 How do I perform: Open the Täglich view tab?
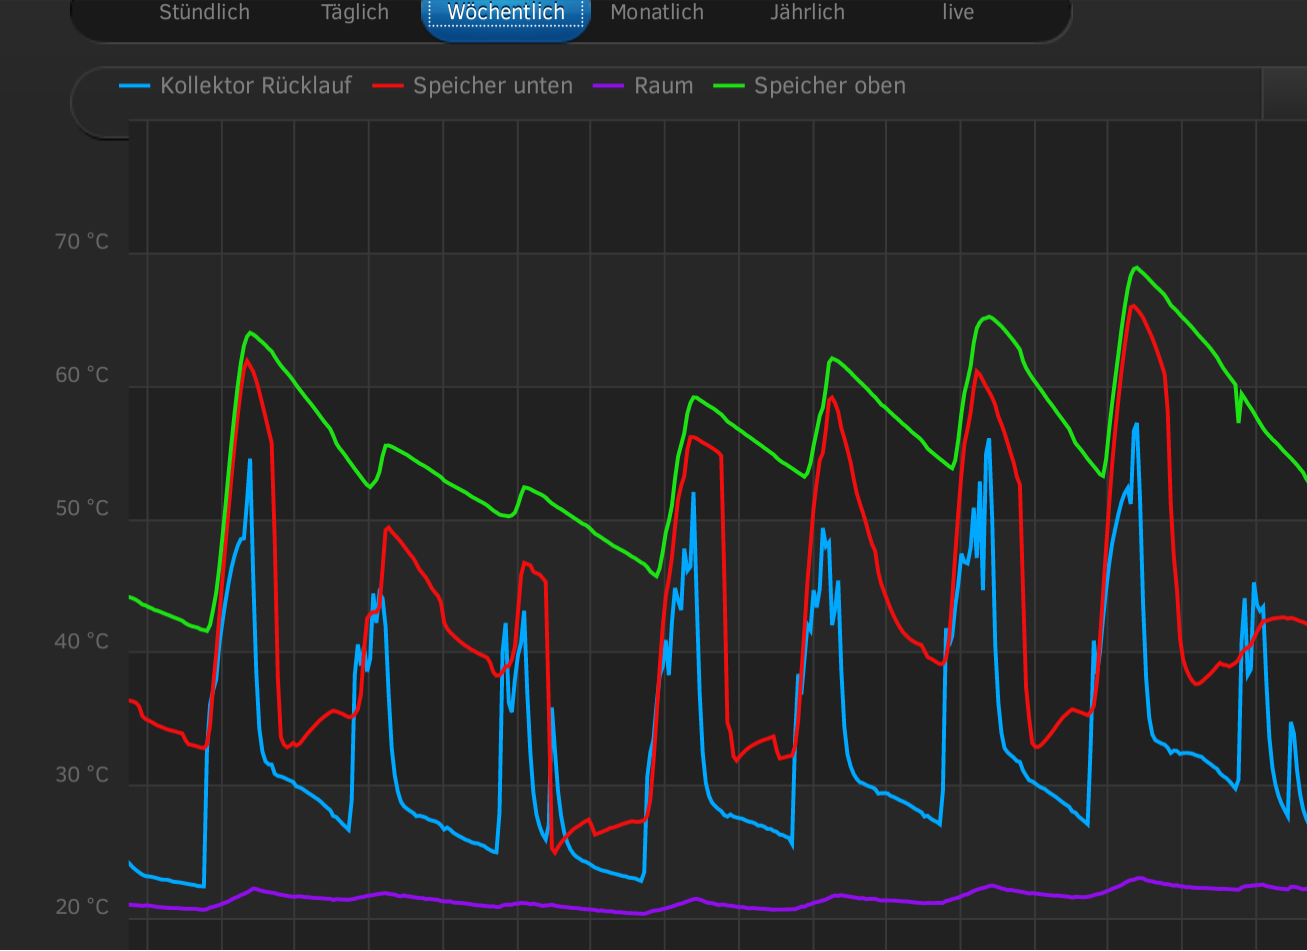point(355,13)
